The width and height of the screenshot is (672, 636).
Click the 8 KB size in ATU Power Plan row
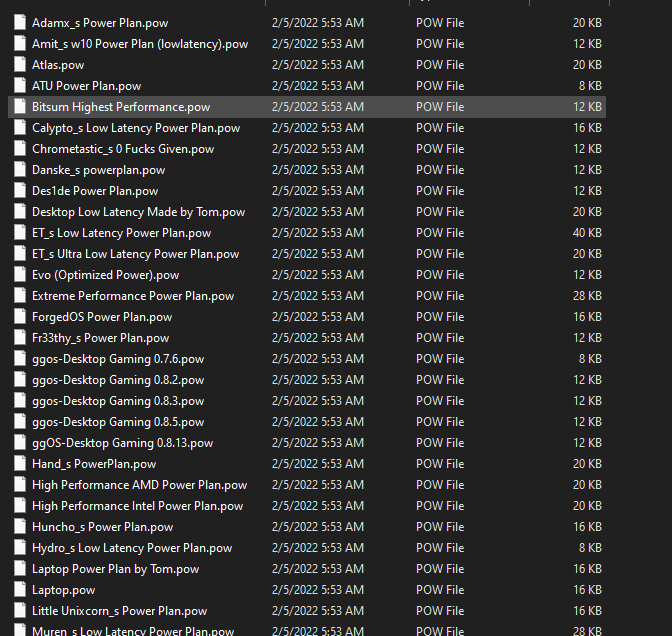pyautogui.click(x=590, y=86)
